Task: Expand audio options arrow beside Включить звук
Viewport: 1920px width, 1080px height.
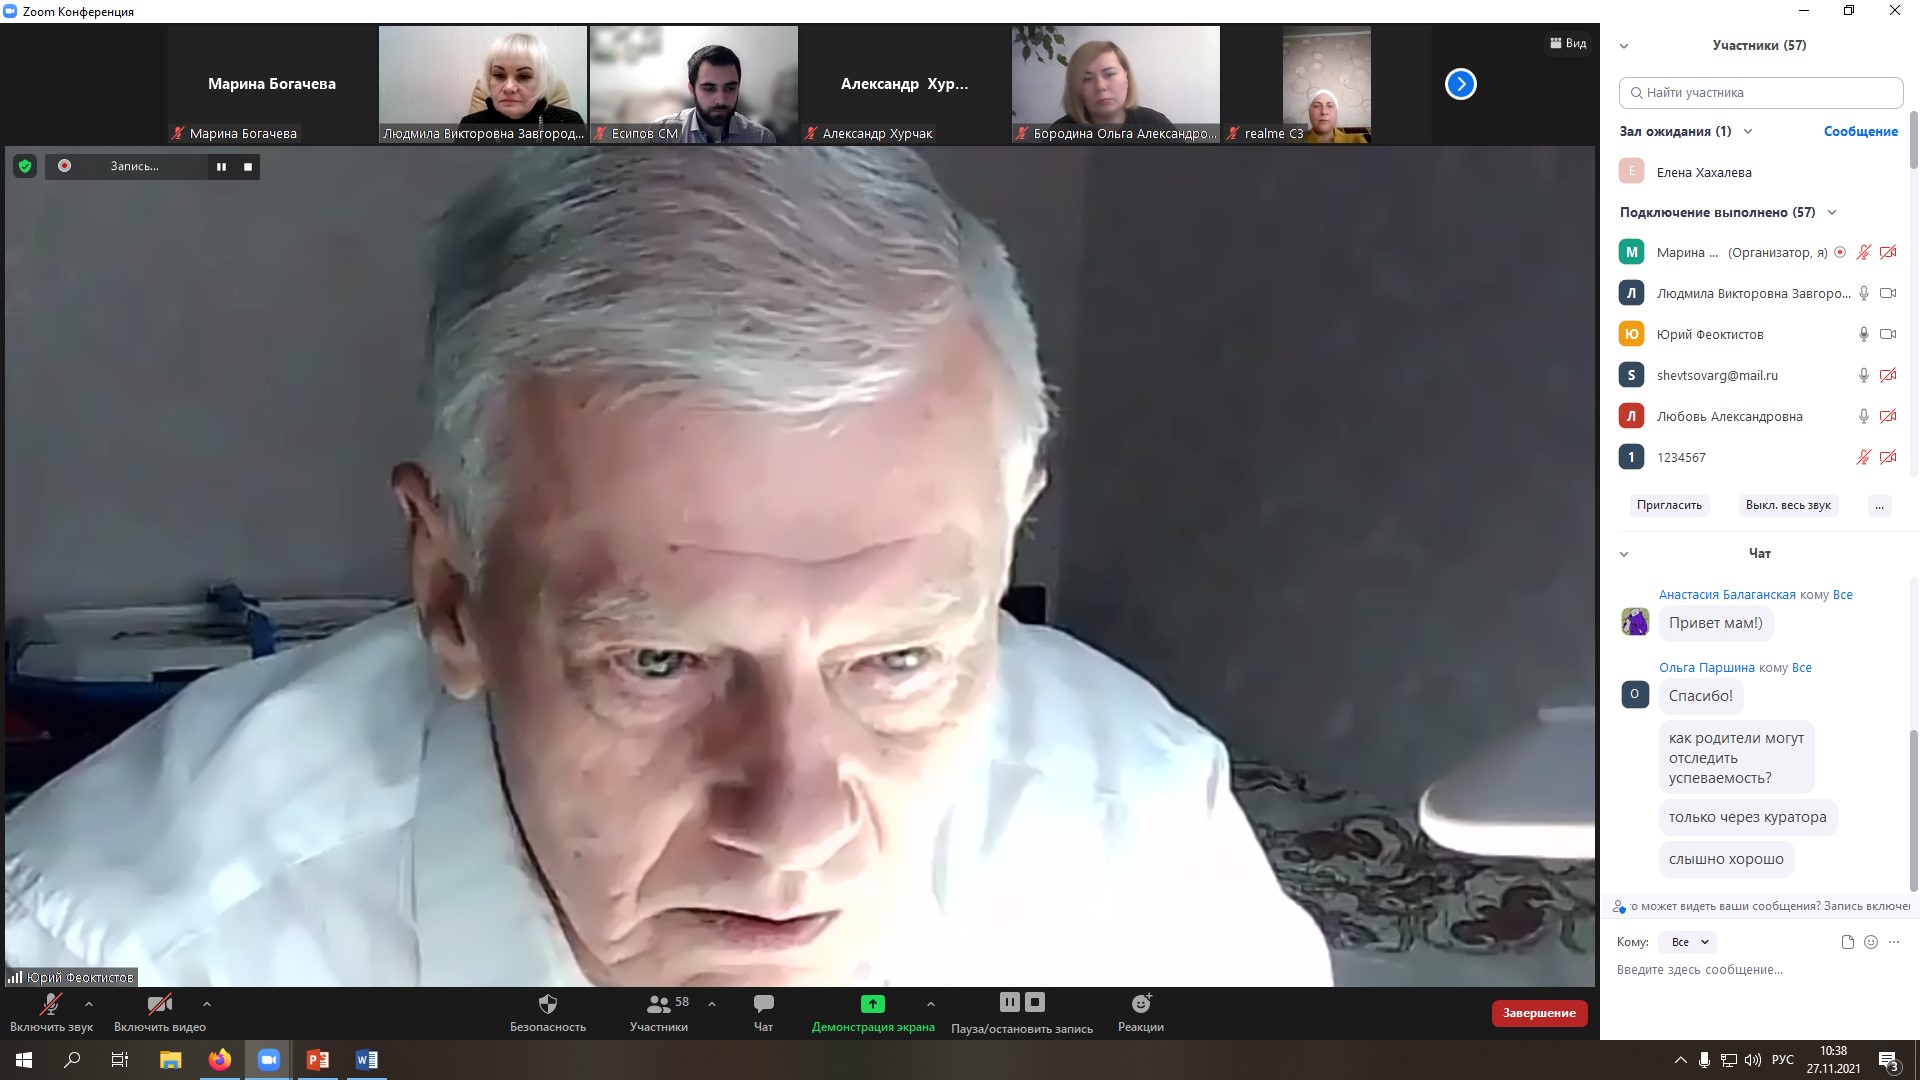Action: pyautogui.click(x=89, y=1003)
